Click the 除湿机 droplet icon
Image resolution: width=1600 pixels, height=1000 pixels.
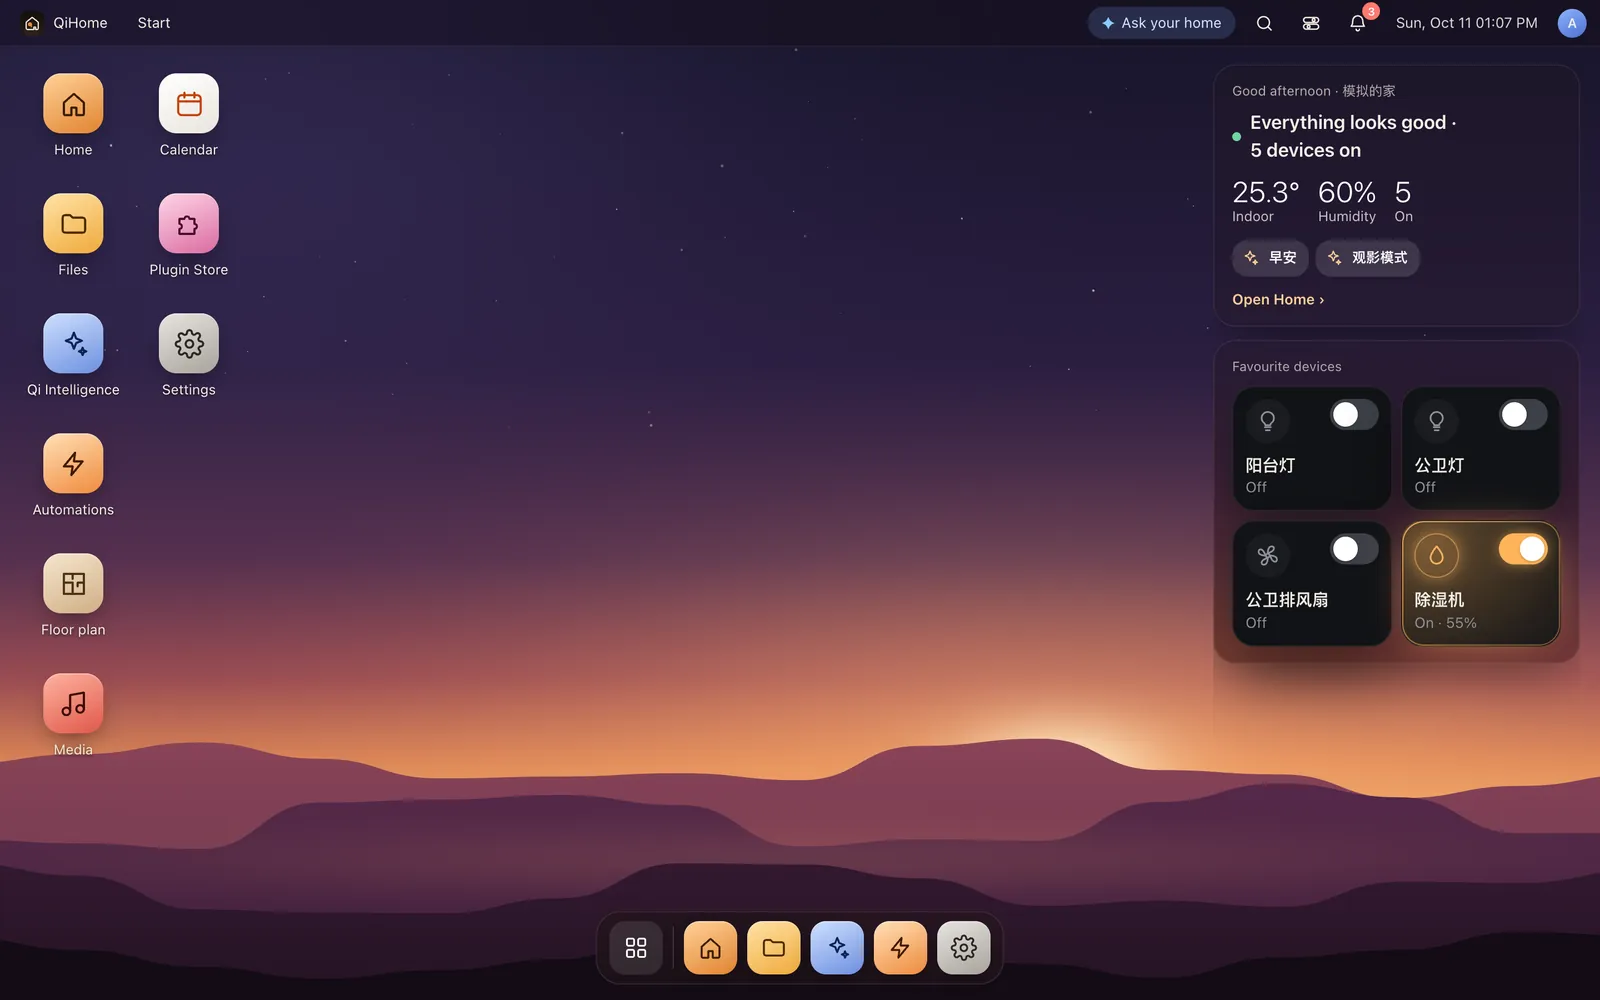tap(1437, 555)
